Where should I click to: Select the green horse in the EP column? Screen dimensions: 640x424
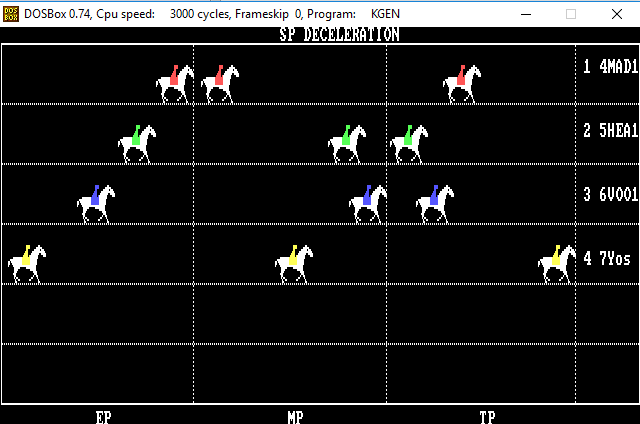137,144
